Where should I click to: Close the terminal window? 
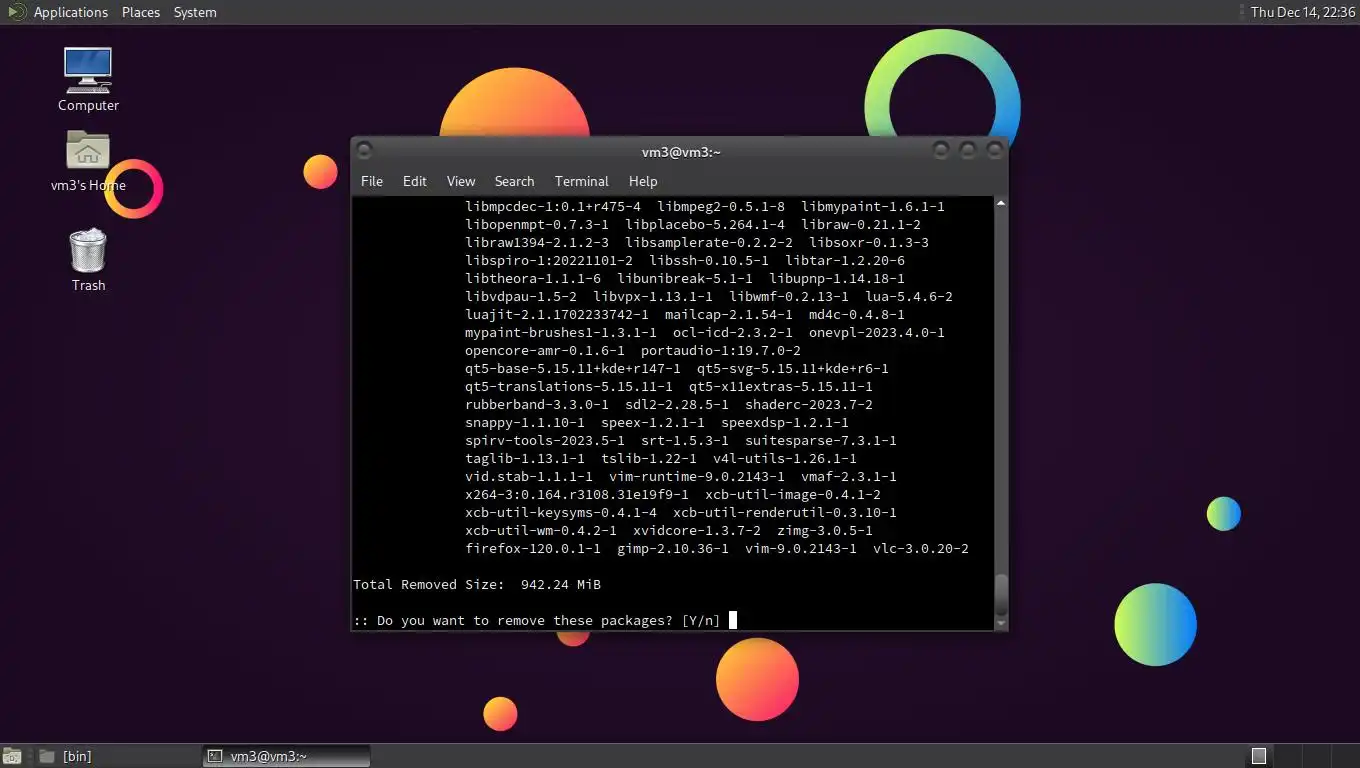995,151
